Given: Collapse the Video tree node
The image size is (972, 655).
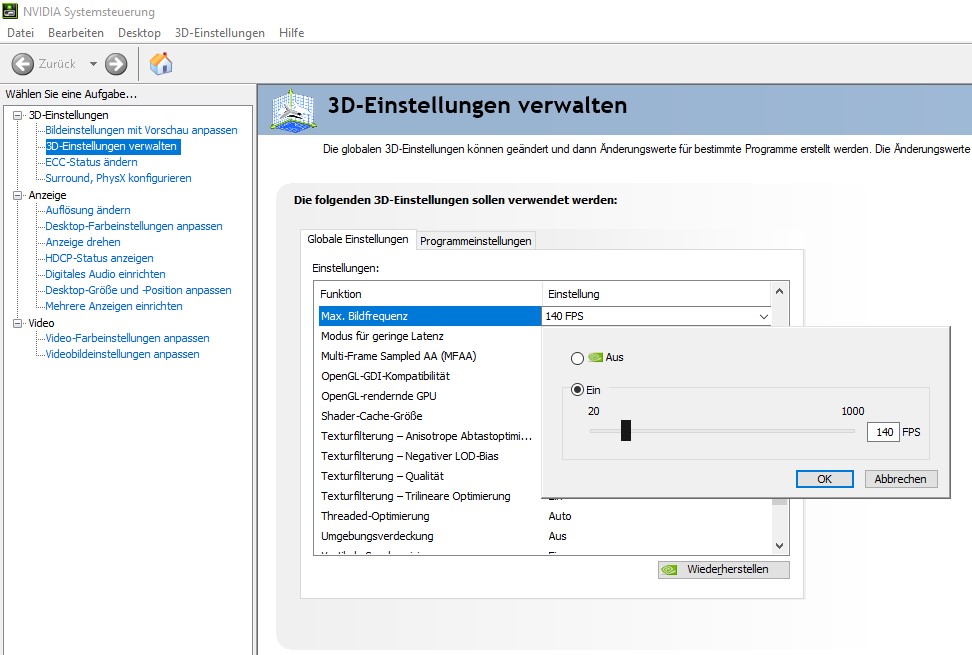Looking at the screenshot, I should click(17, 323).
